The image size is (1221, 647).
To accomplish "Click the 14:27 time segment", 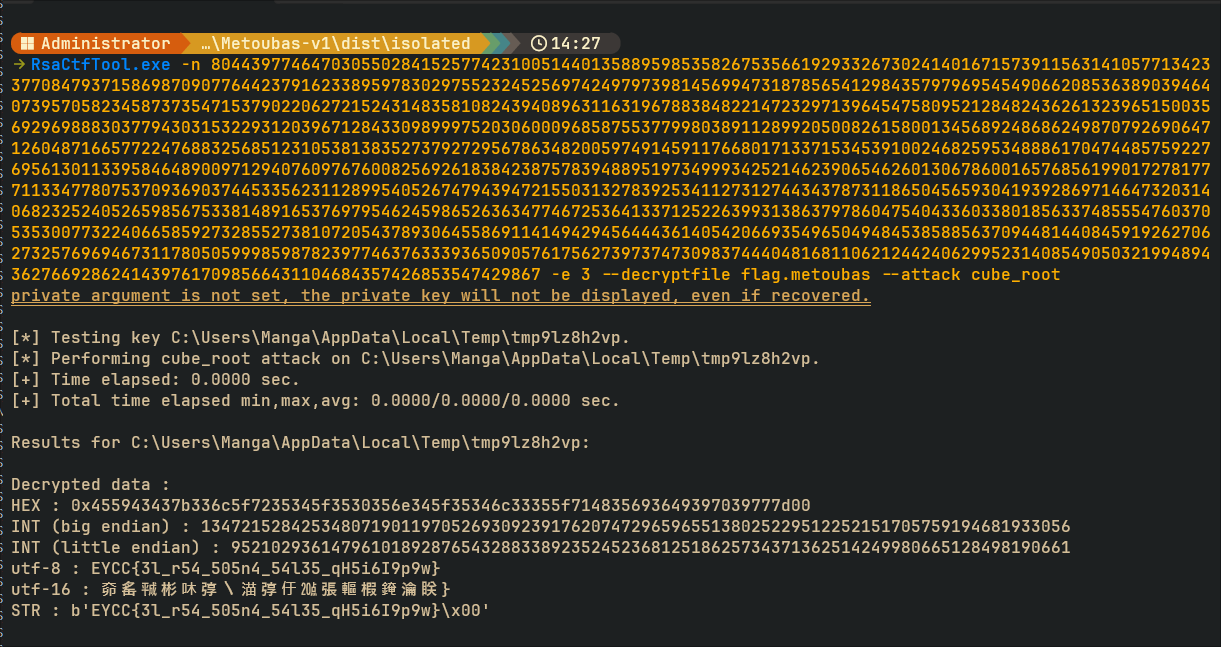I will click(x=576, y=44).
